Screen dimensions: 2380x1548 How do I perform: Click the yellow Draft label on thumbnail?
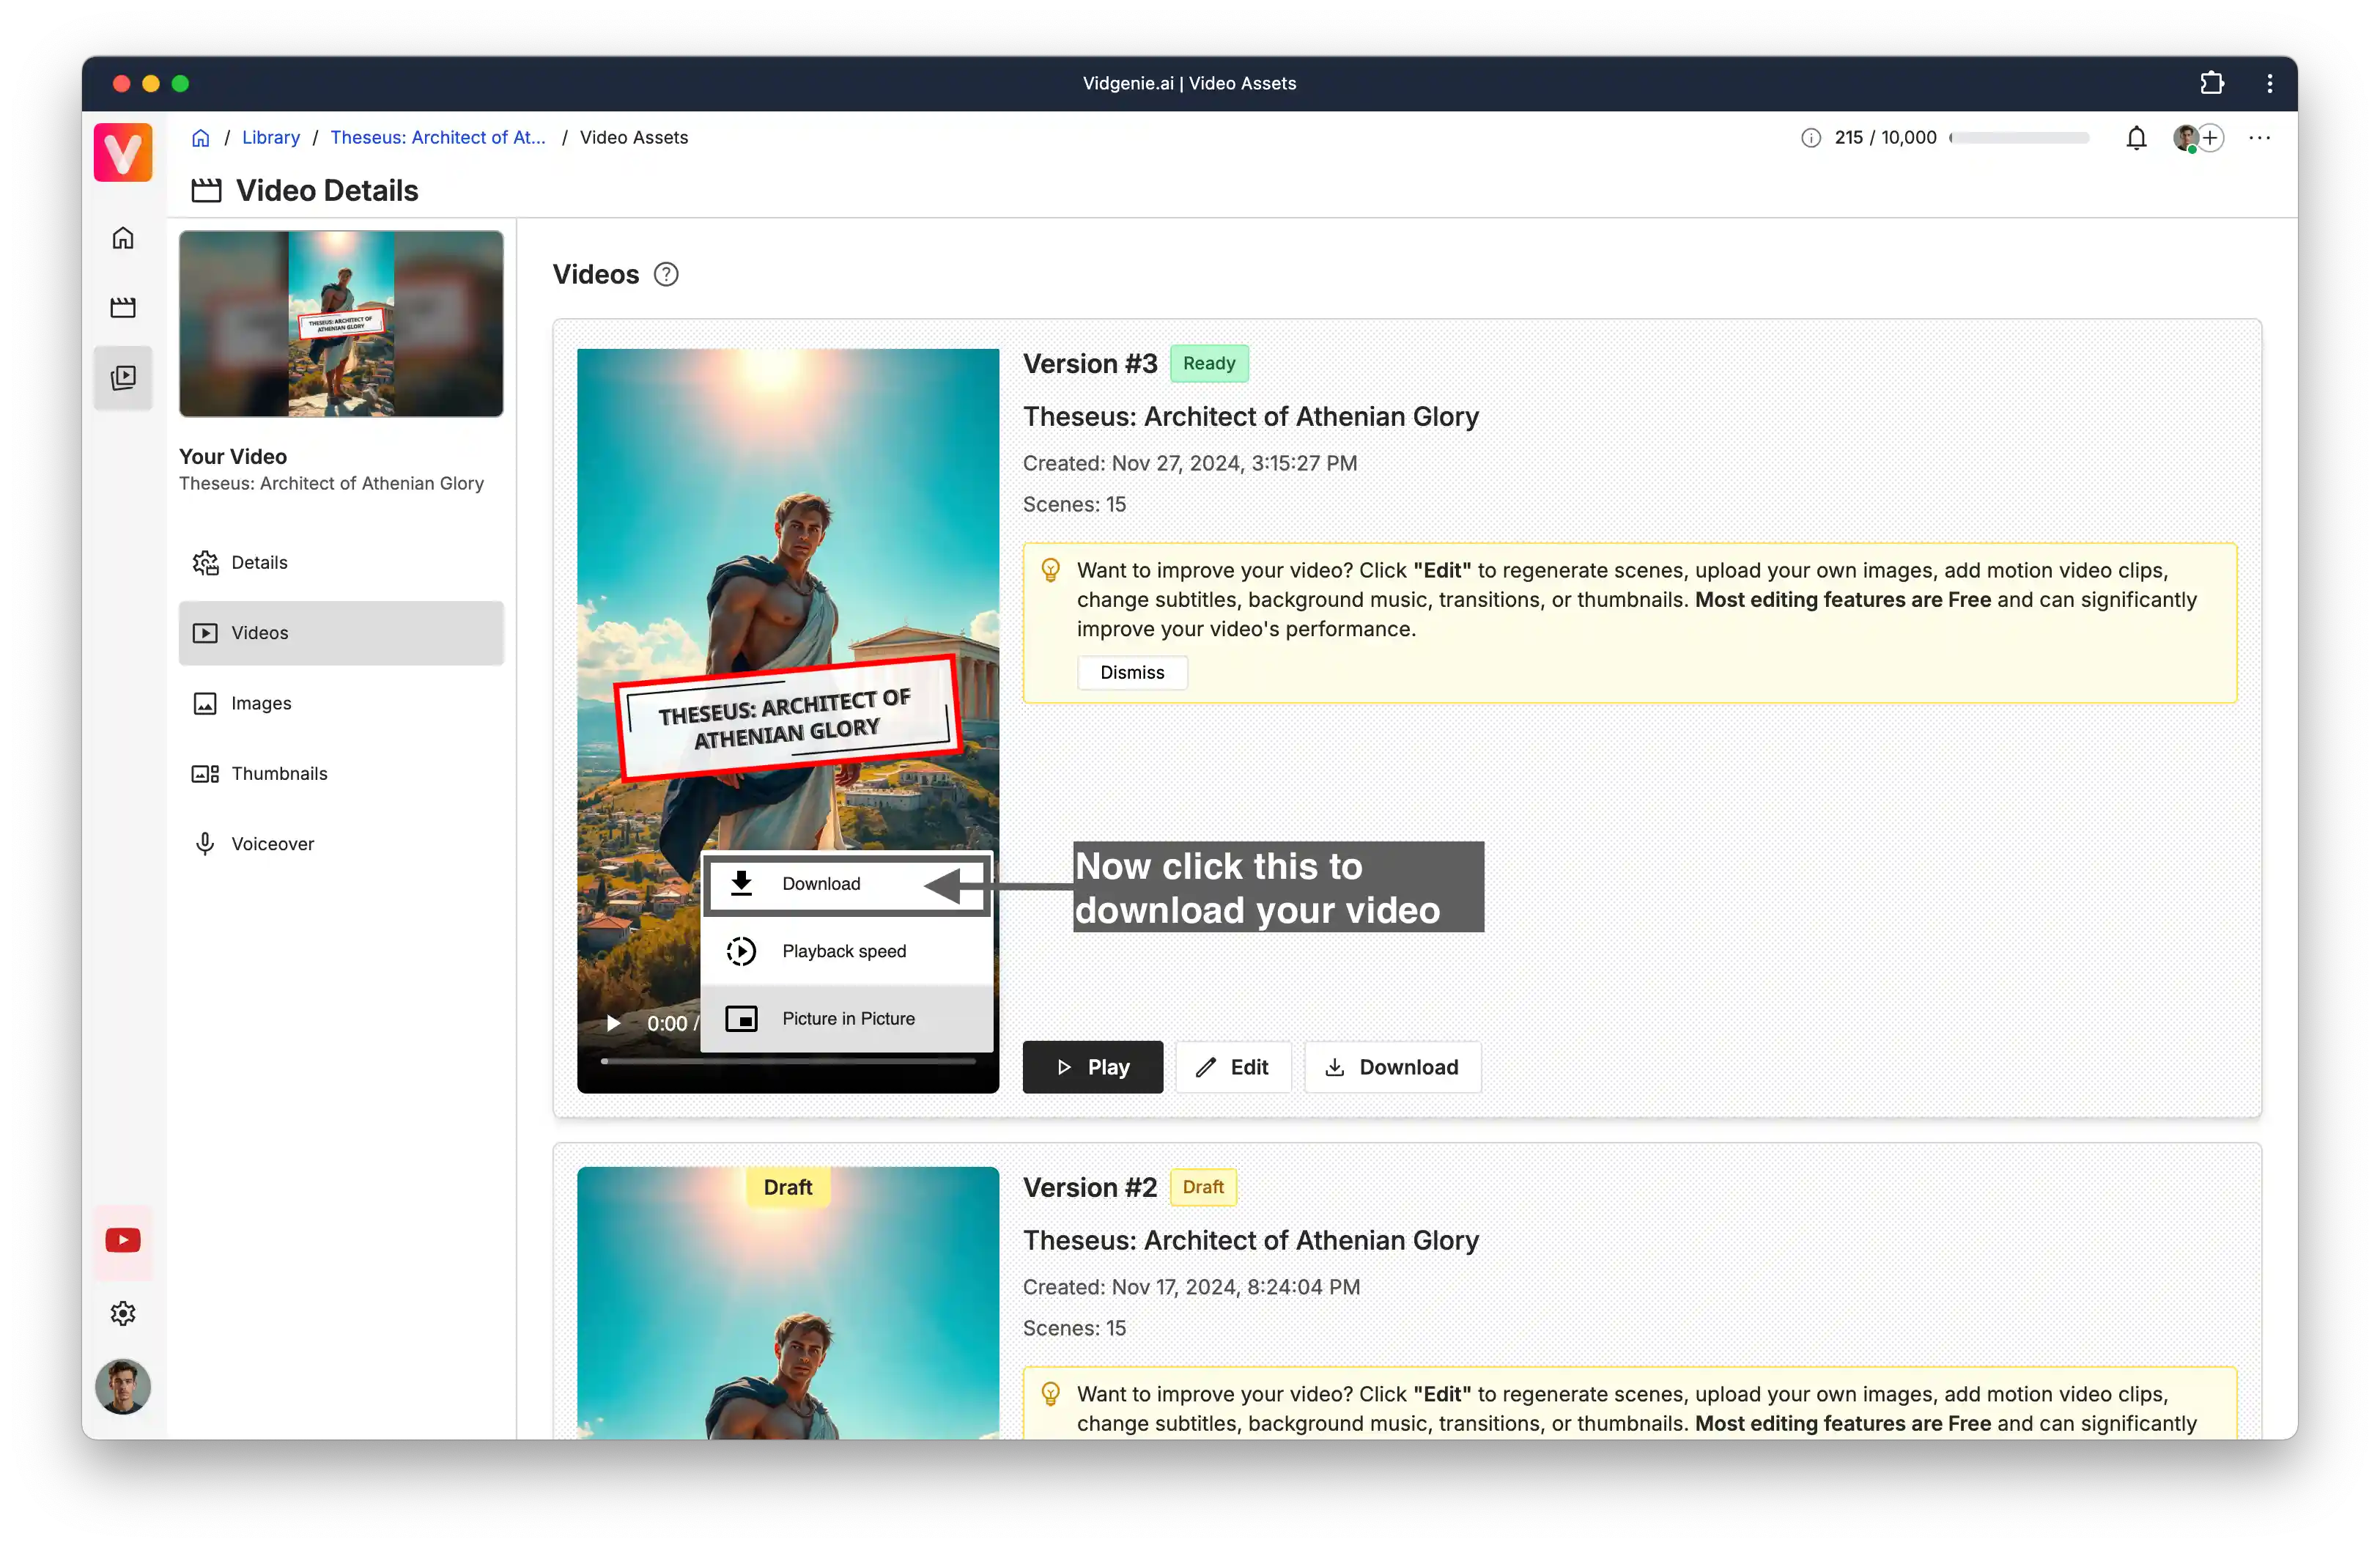point(787,1187)
